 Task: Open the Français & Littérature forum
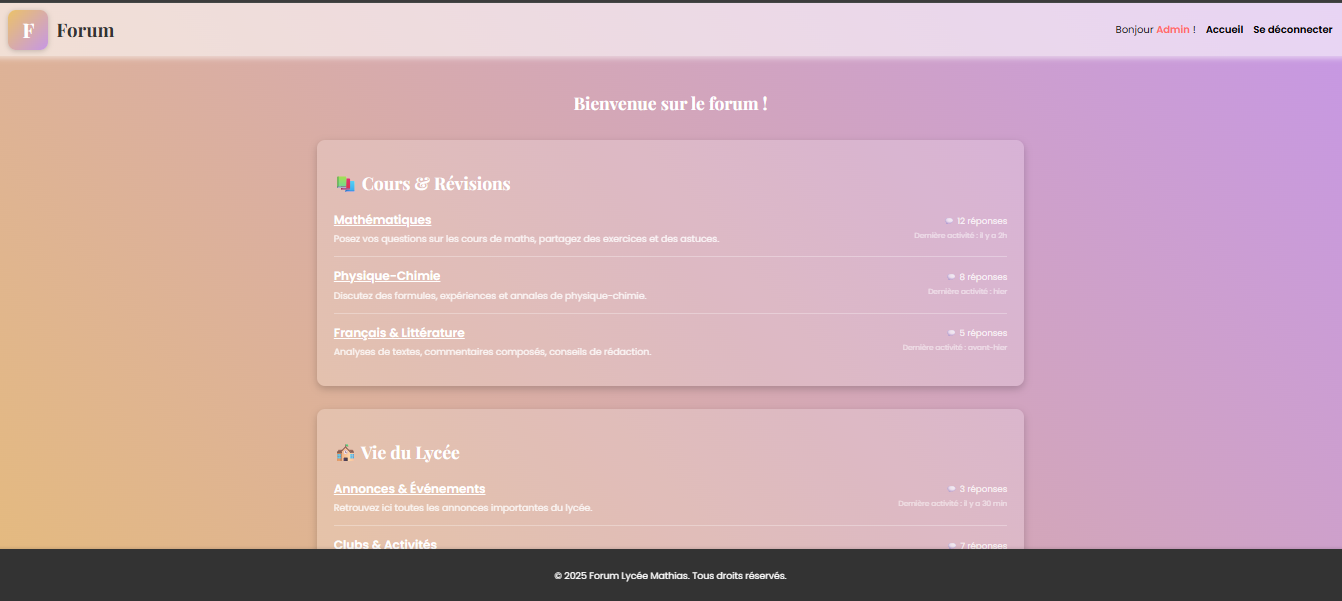(399, 332)
